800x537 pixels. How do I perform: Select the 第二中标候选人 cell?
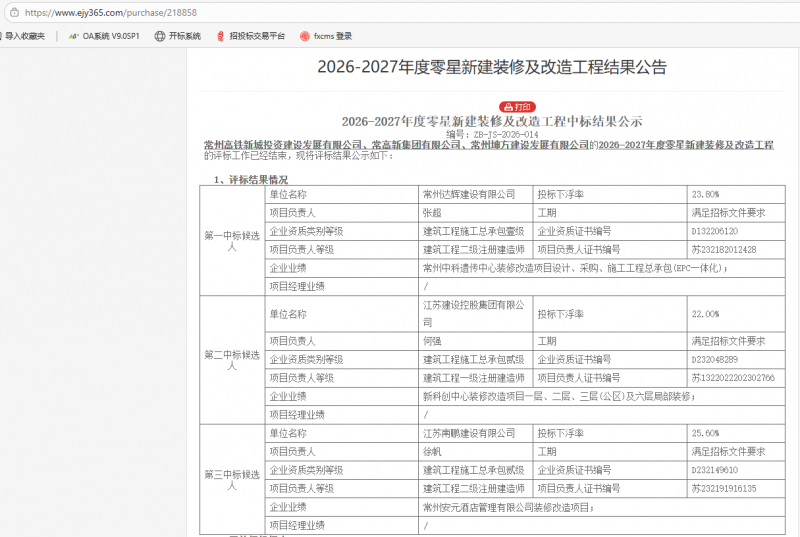[232, 360]
